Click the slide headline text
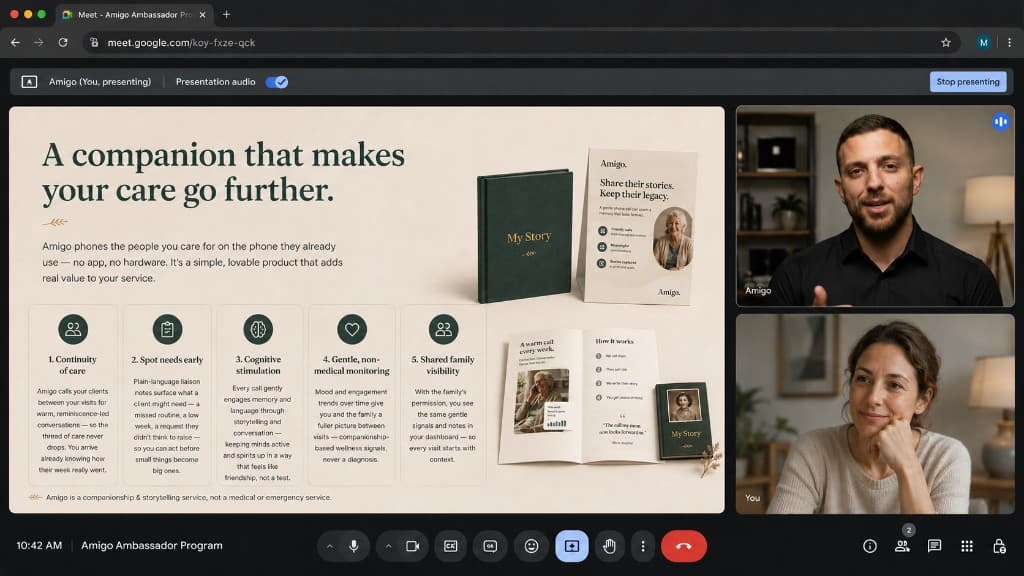This screenshot has width=1024, height=576. (223, 172)
